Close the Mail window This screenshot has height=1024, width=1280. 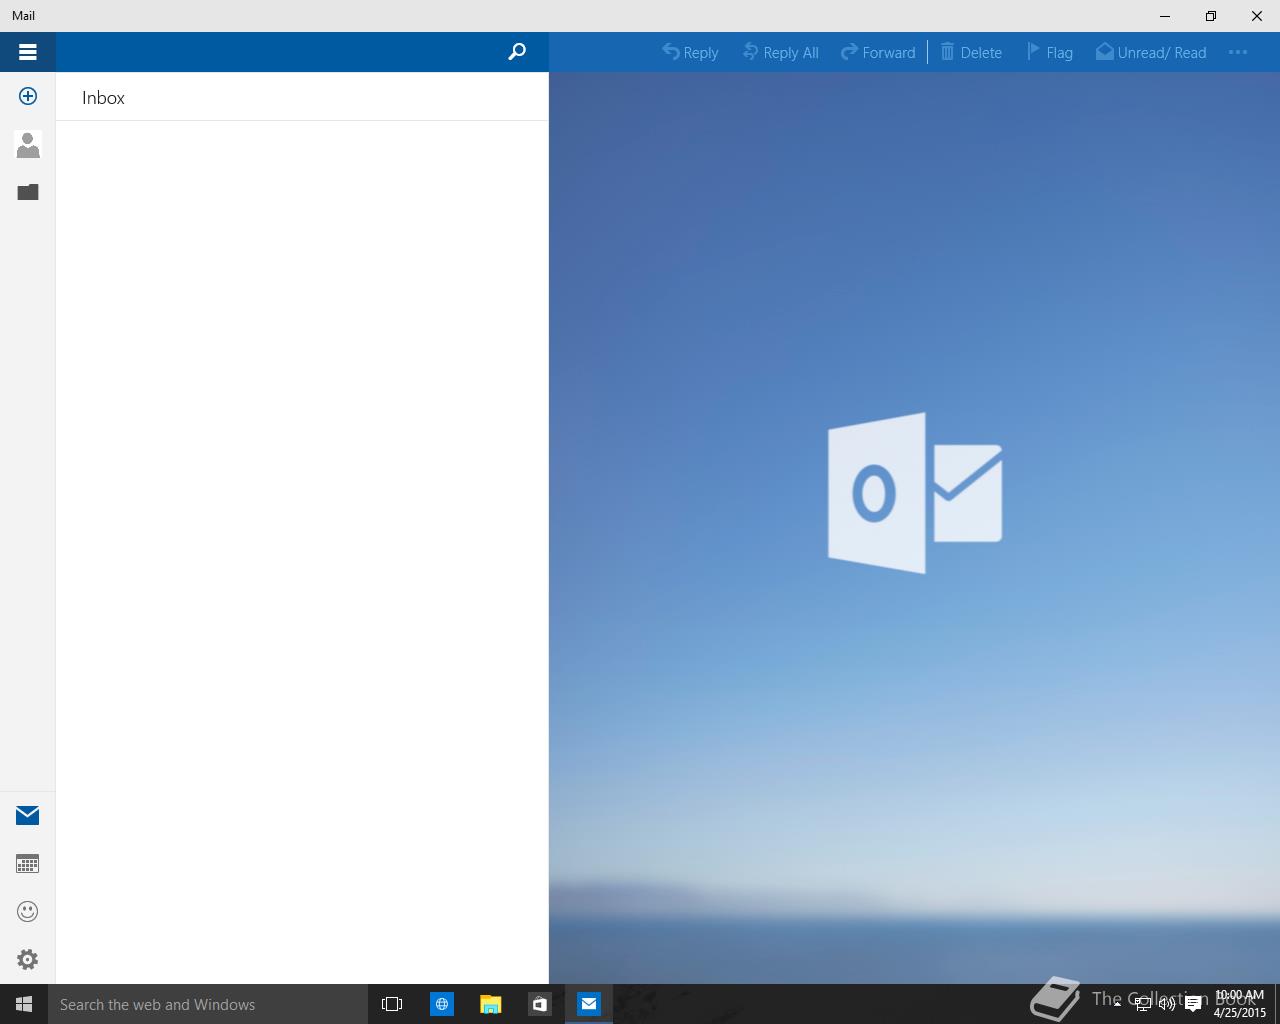pyautogui.click(x=1257, y=16)
